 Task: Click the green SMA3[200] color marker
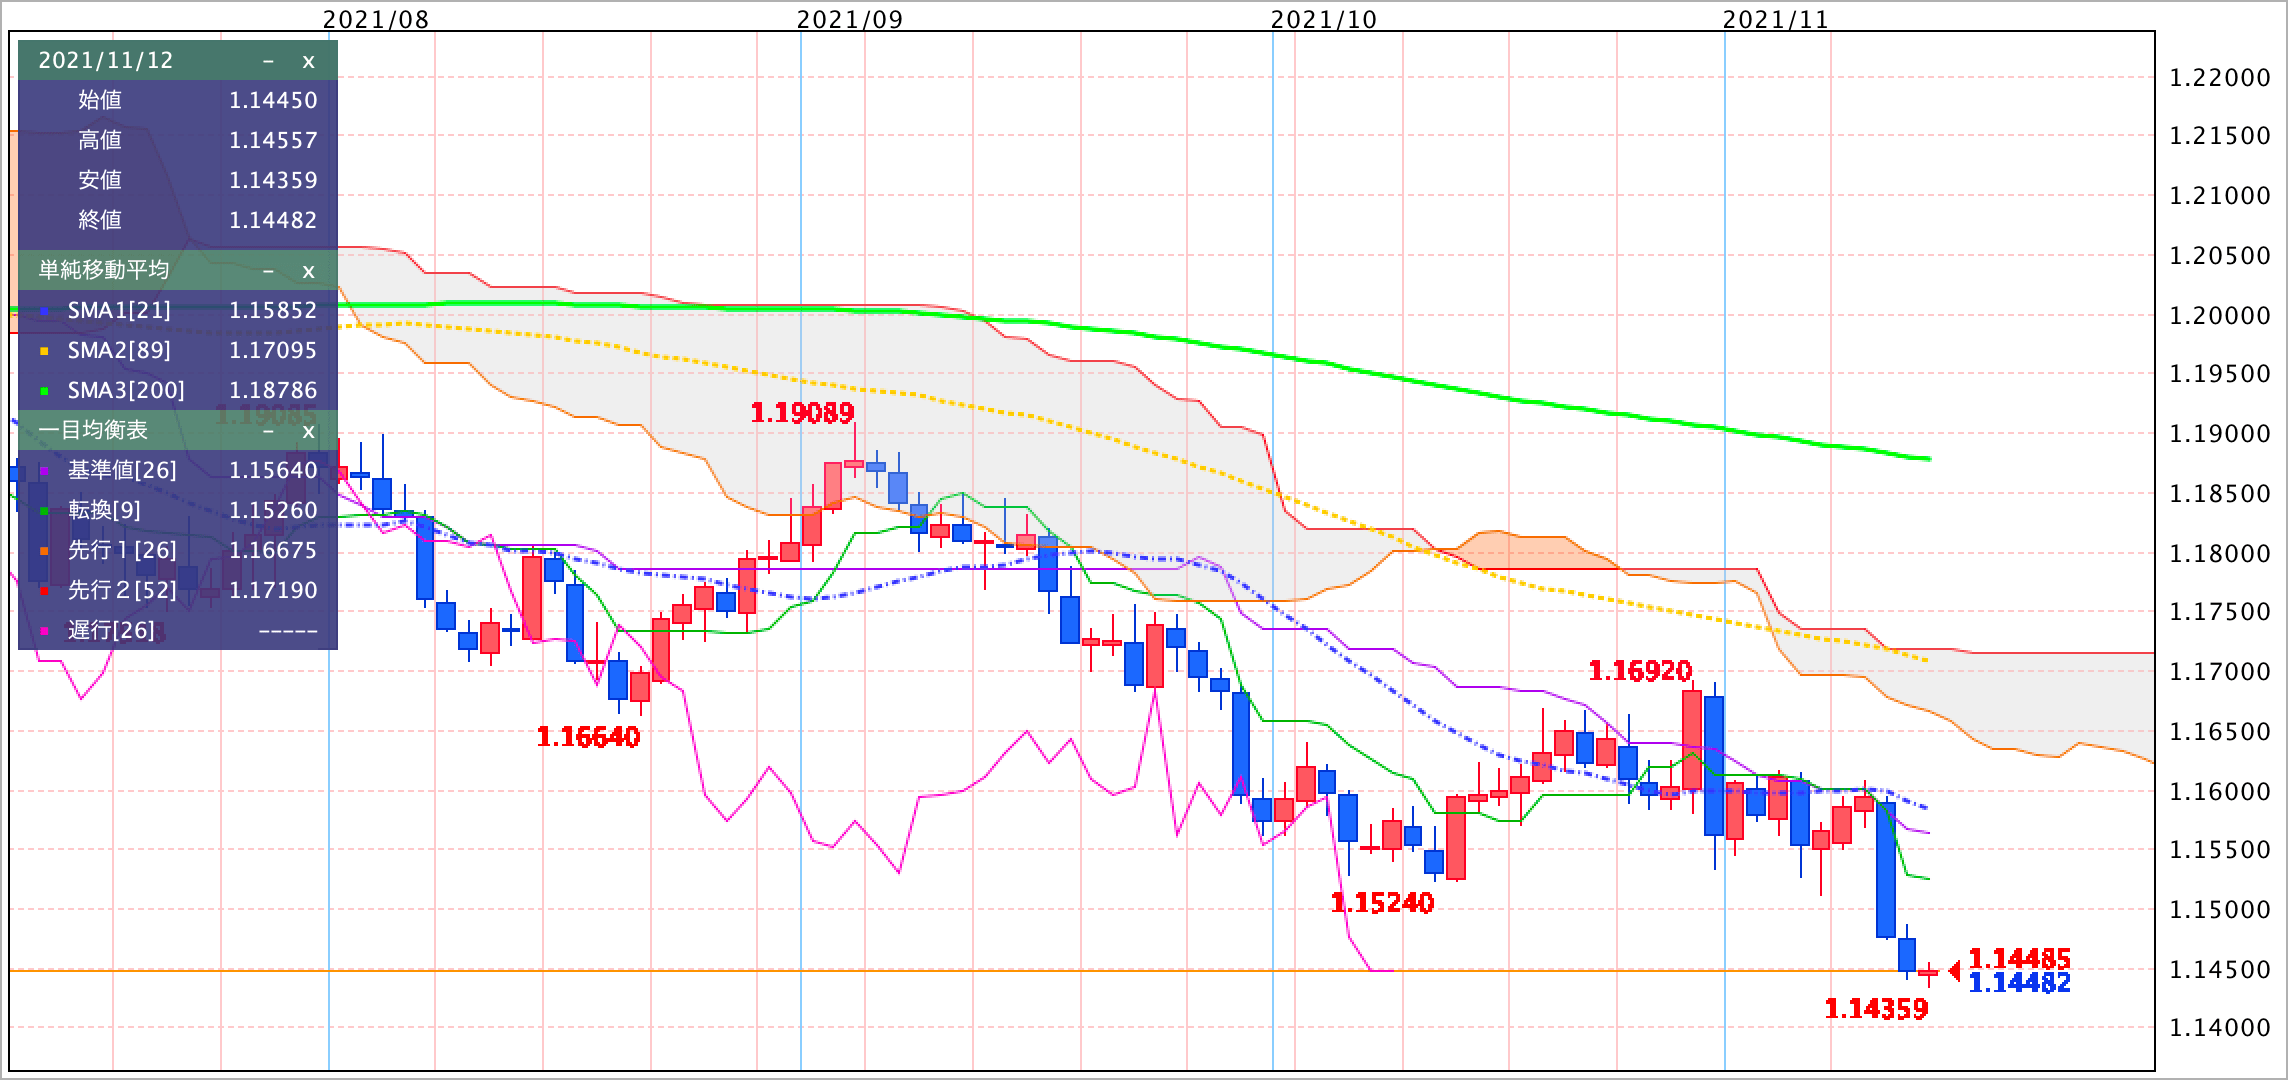click(43, 392)
